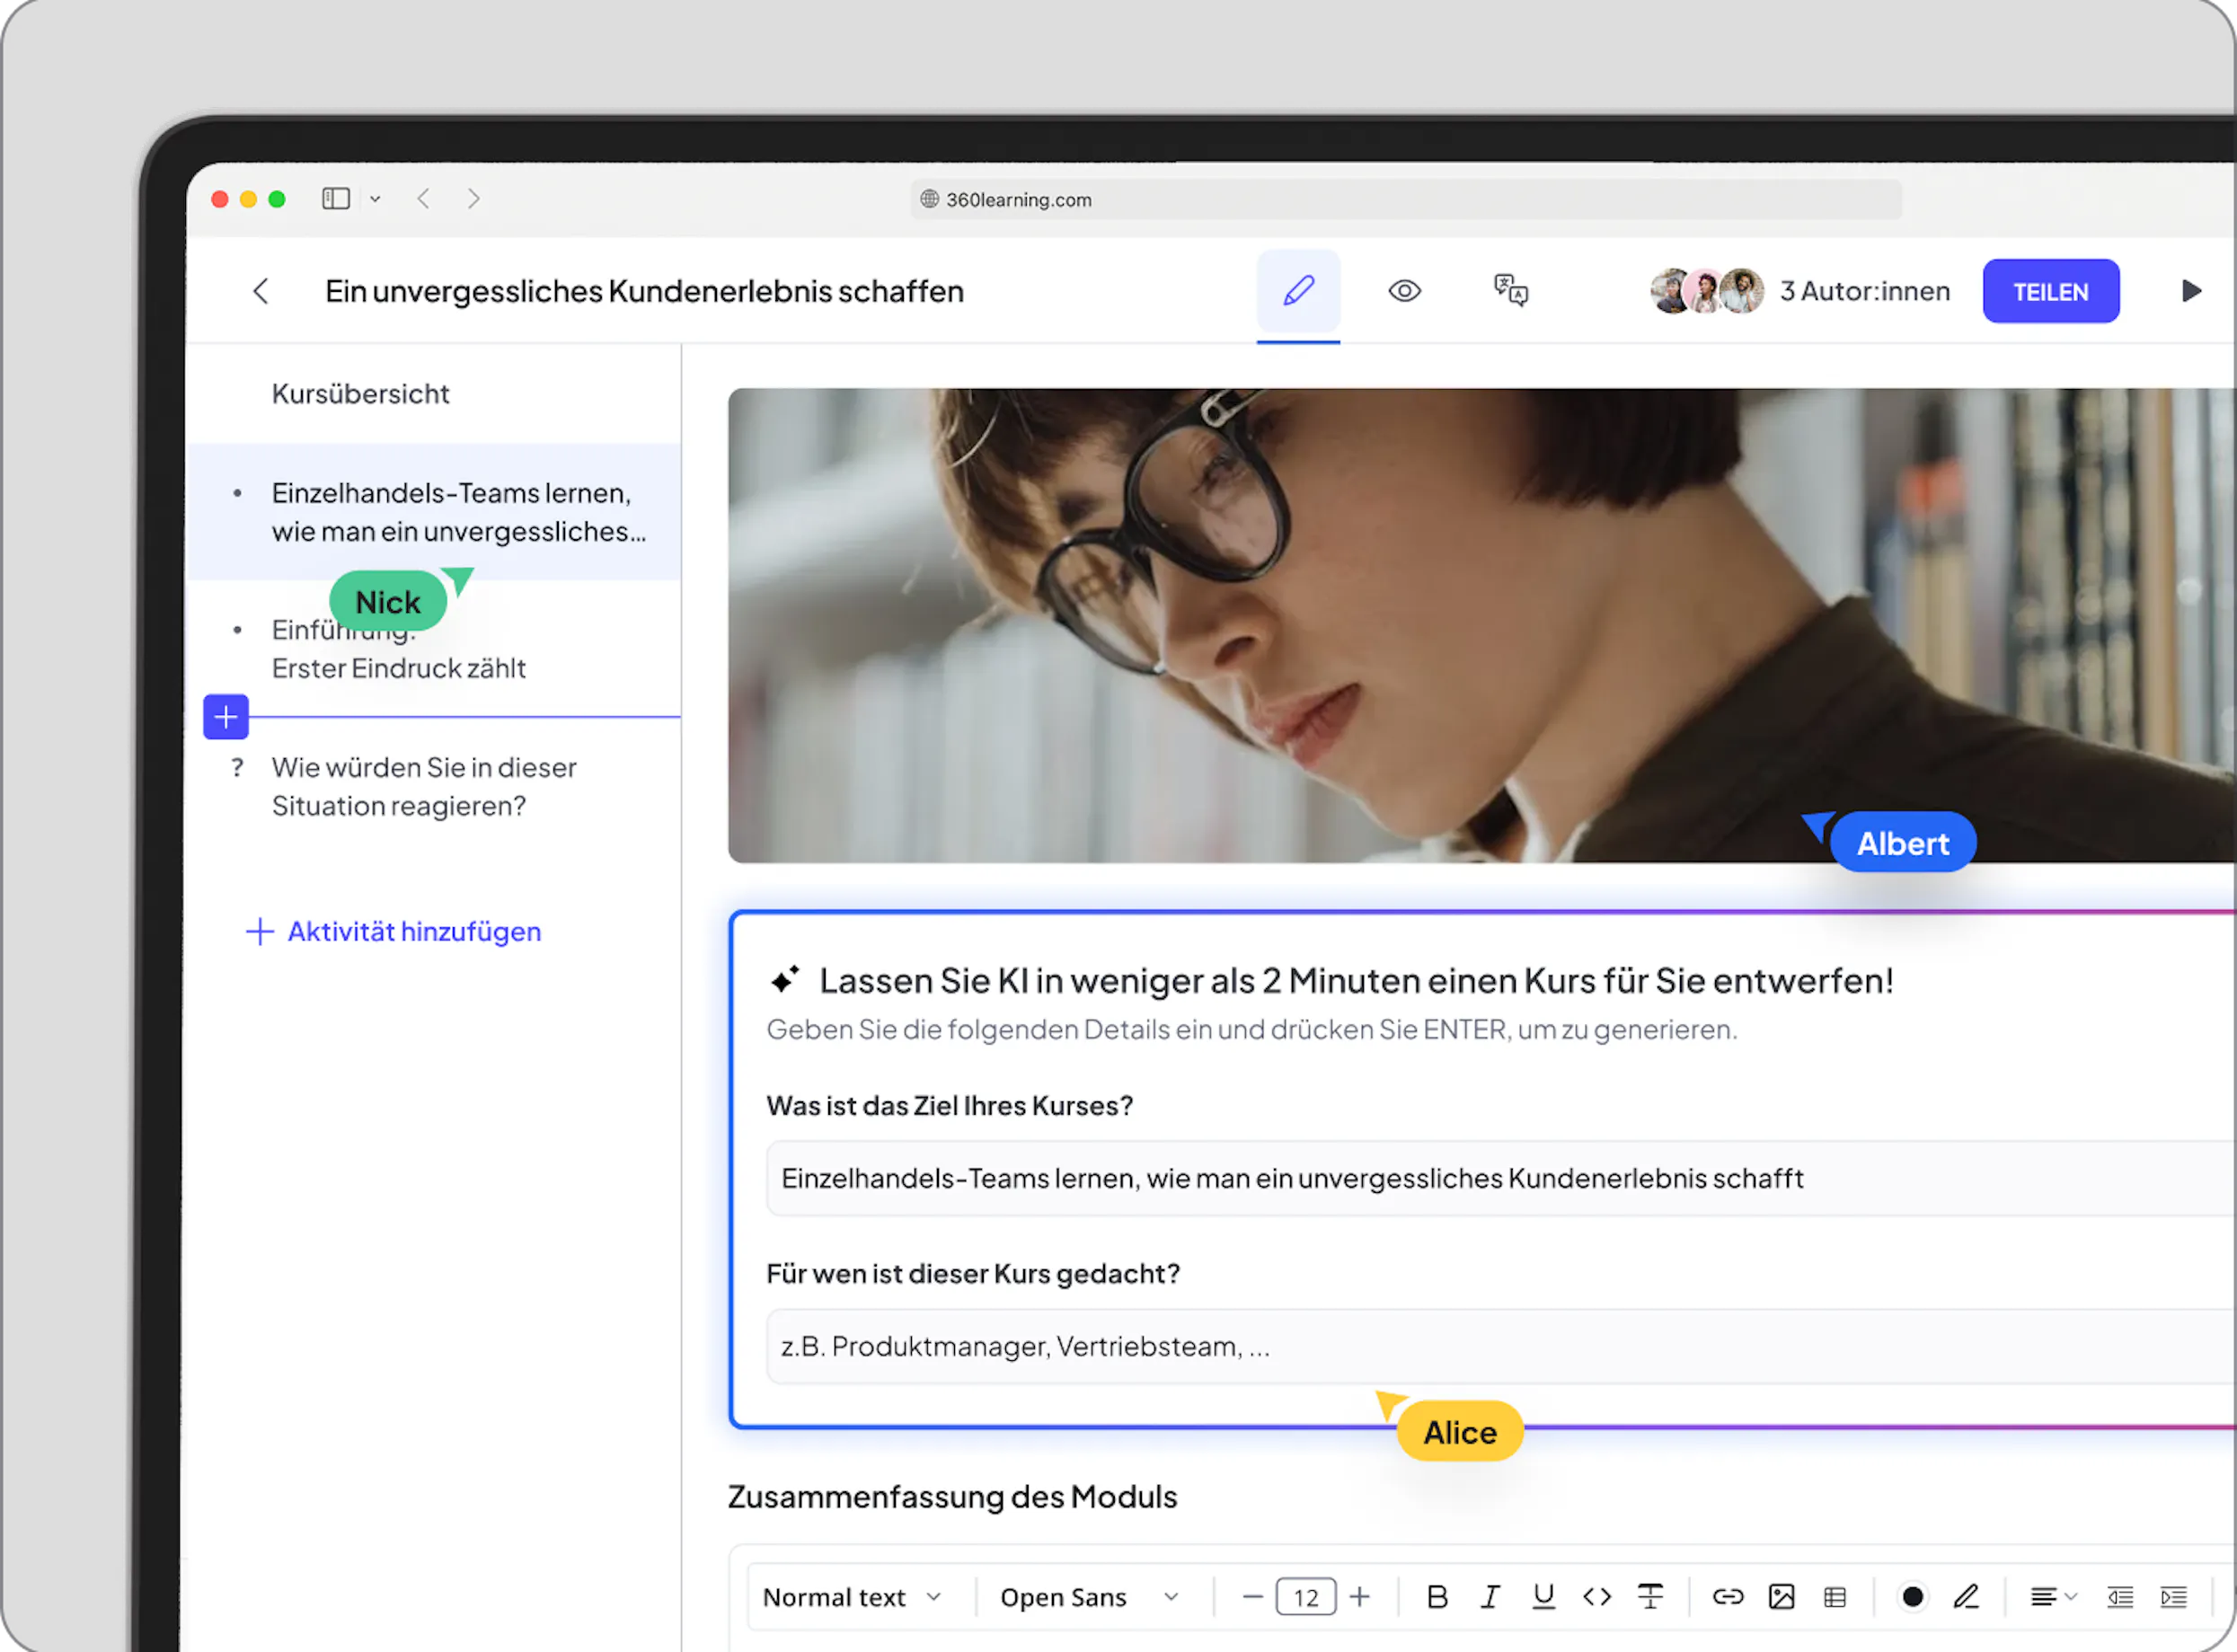Click the insert image icon

(x=1781, y=1597)
